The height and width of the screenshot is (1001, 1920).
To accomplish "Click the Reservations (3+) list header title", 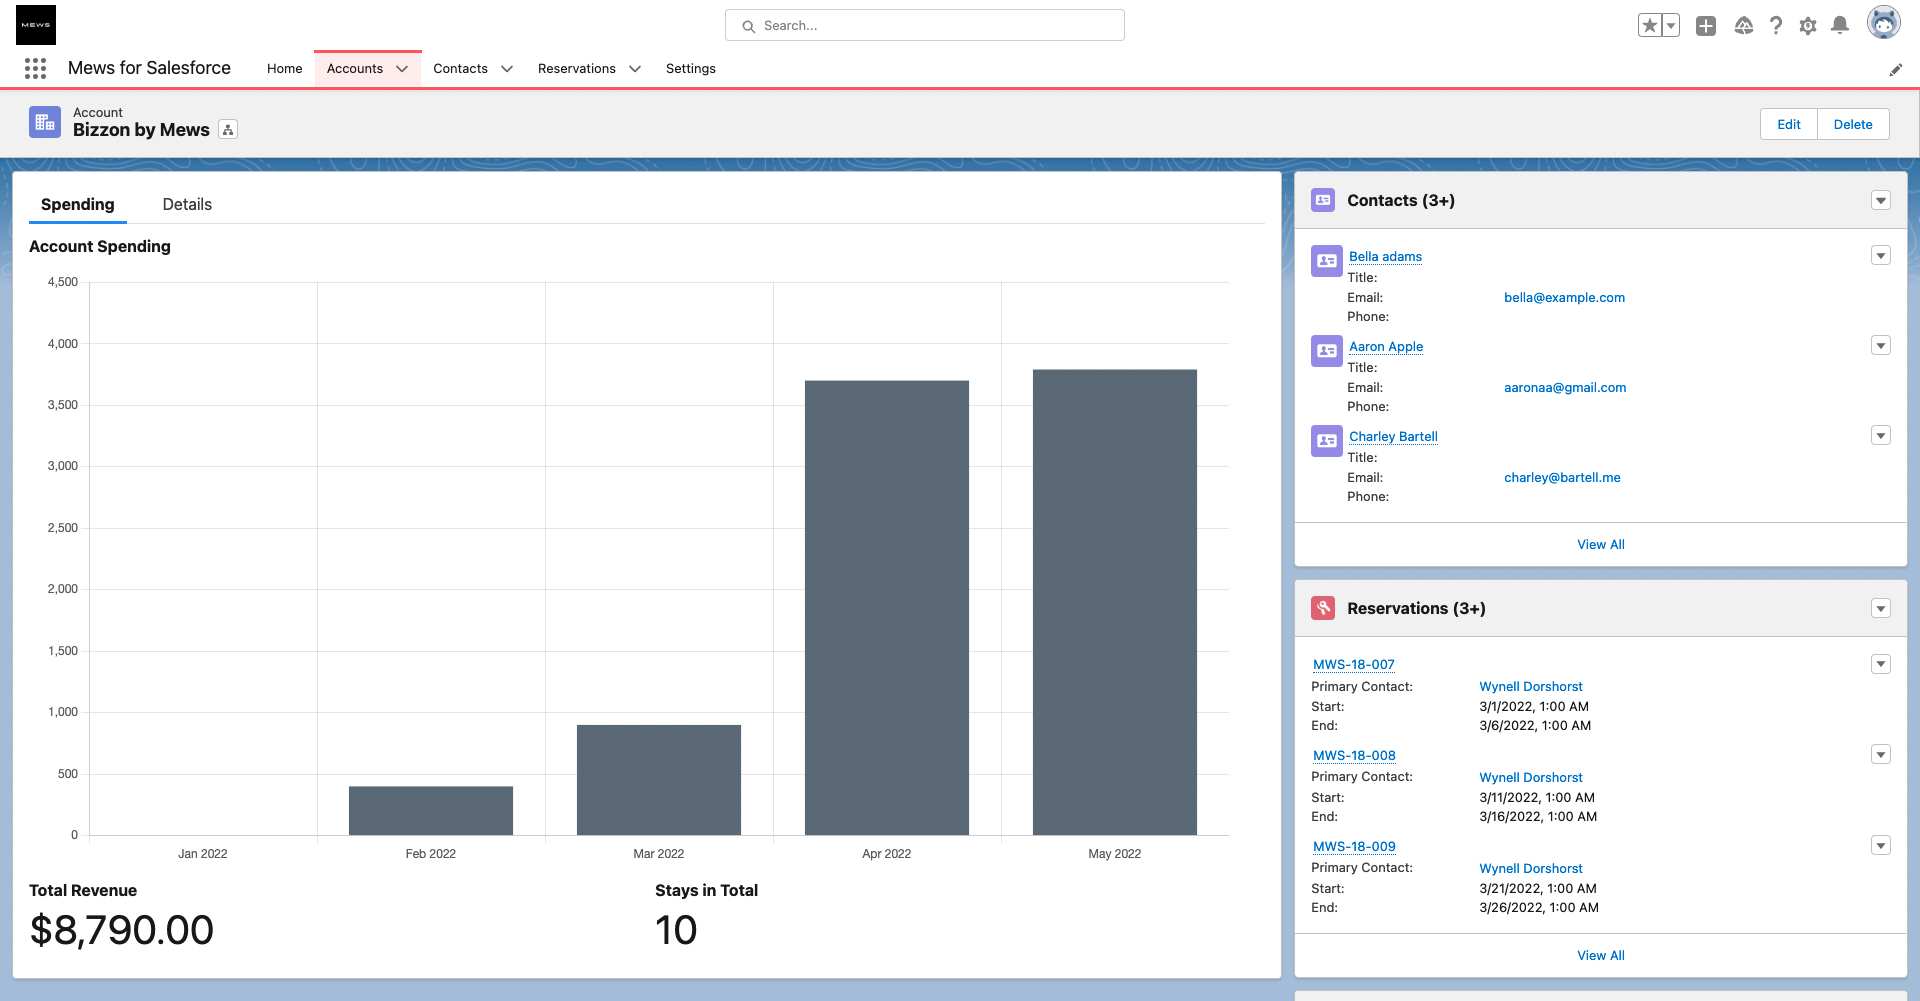I will (x=1416, y=608).
